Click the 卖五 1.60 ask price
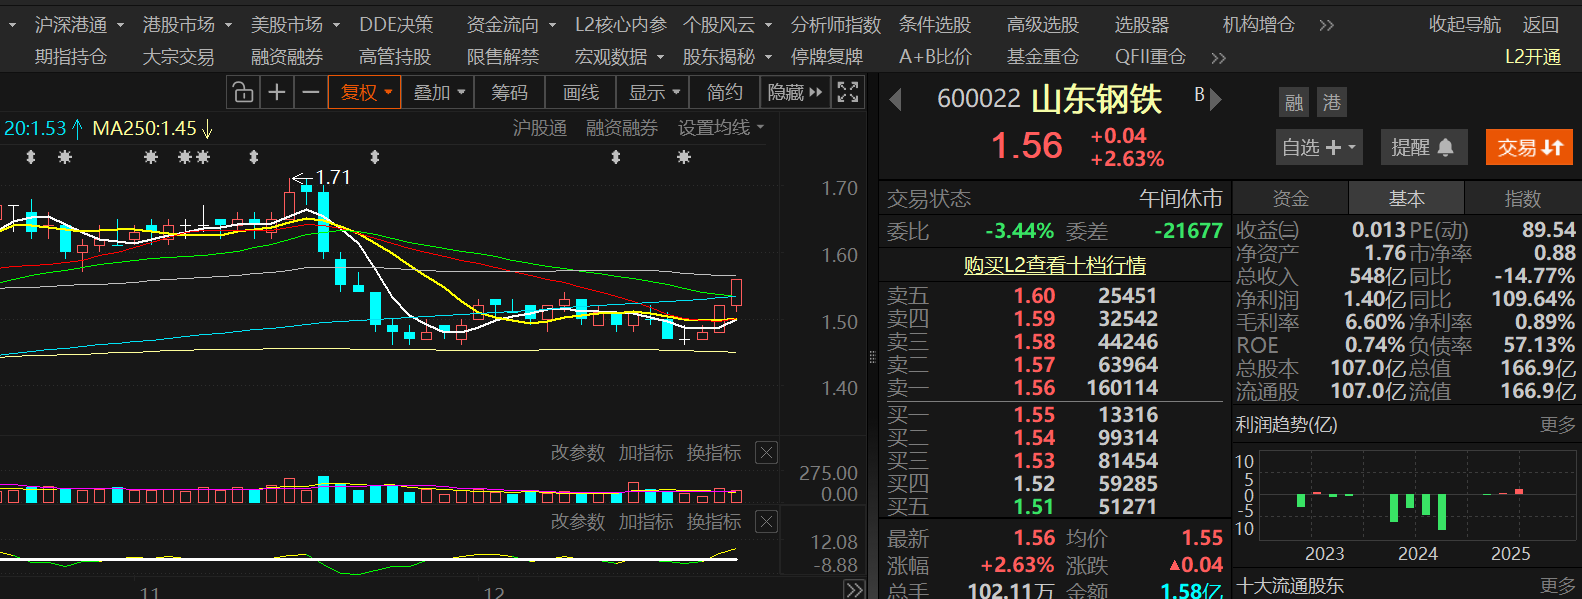1582x599 pixels. (1034, 296)
